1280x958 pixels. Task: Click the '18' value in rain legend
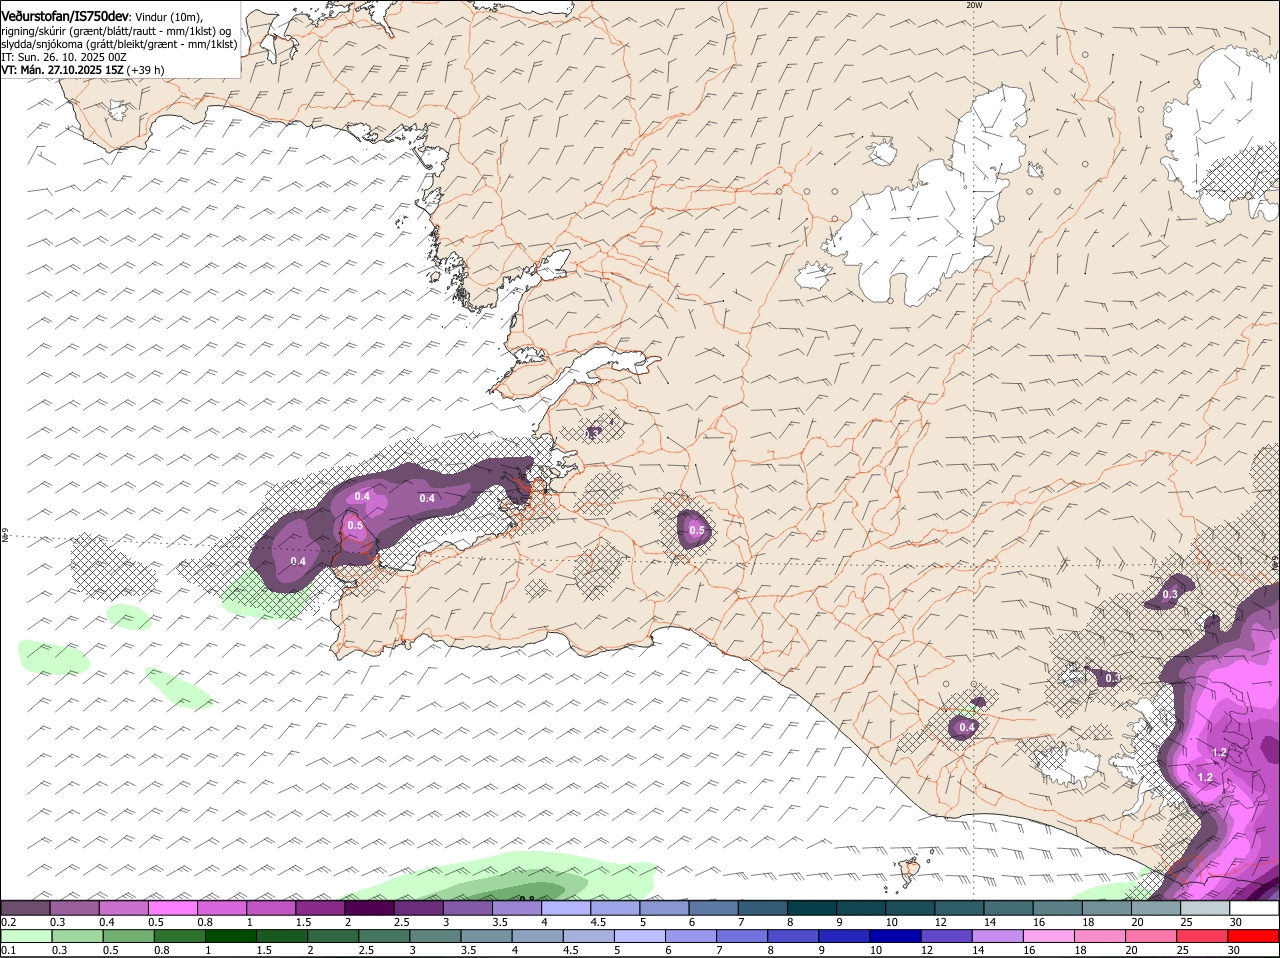click(1079, 950)
